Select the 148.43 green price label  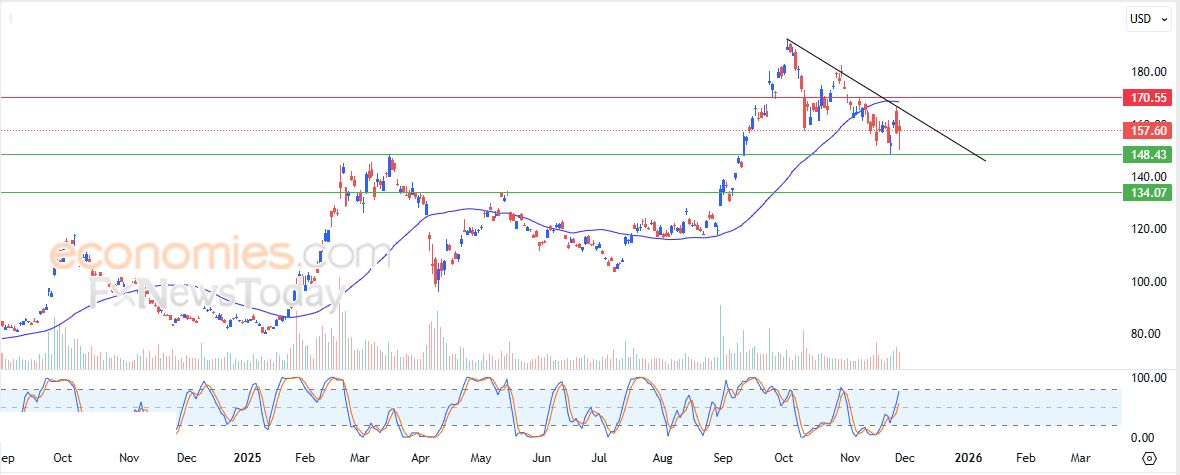click(1147, 155)
